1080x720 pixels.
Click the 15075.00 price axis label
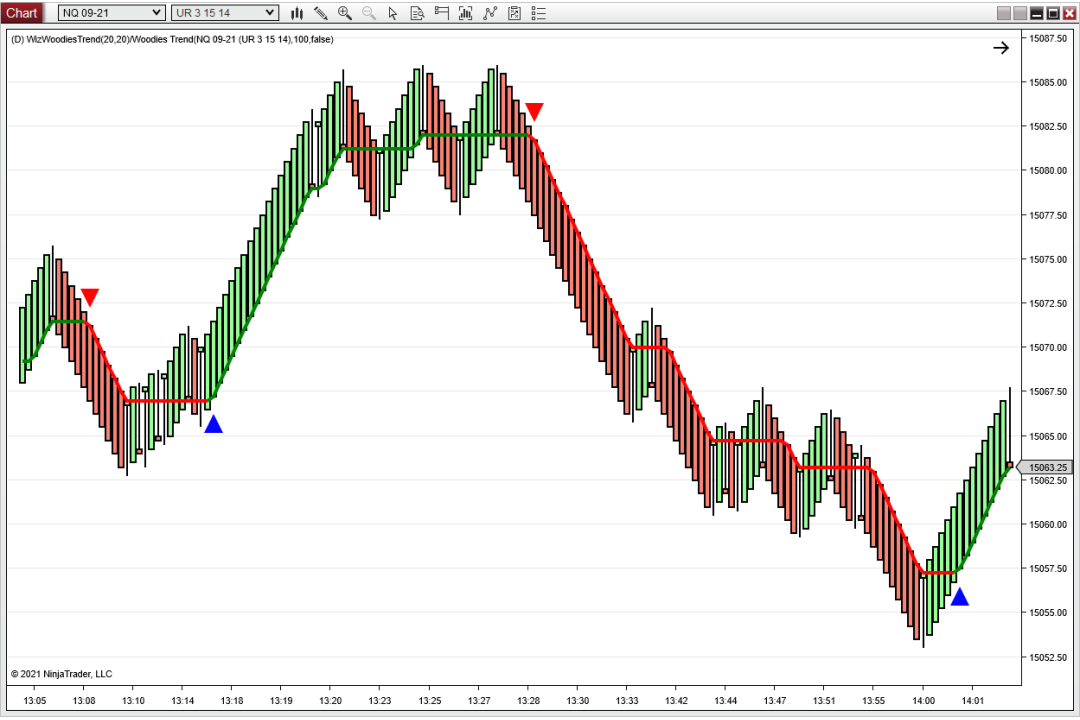pos(1048,259)
